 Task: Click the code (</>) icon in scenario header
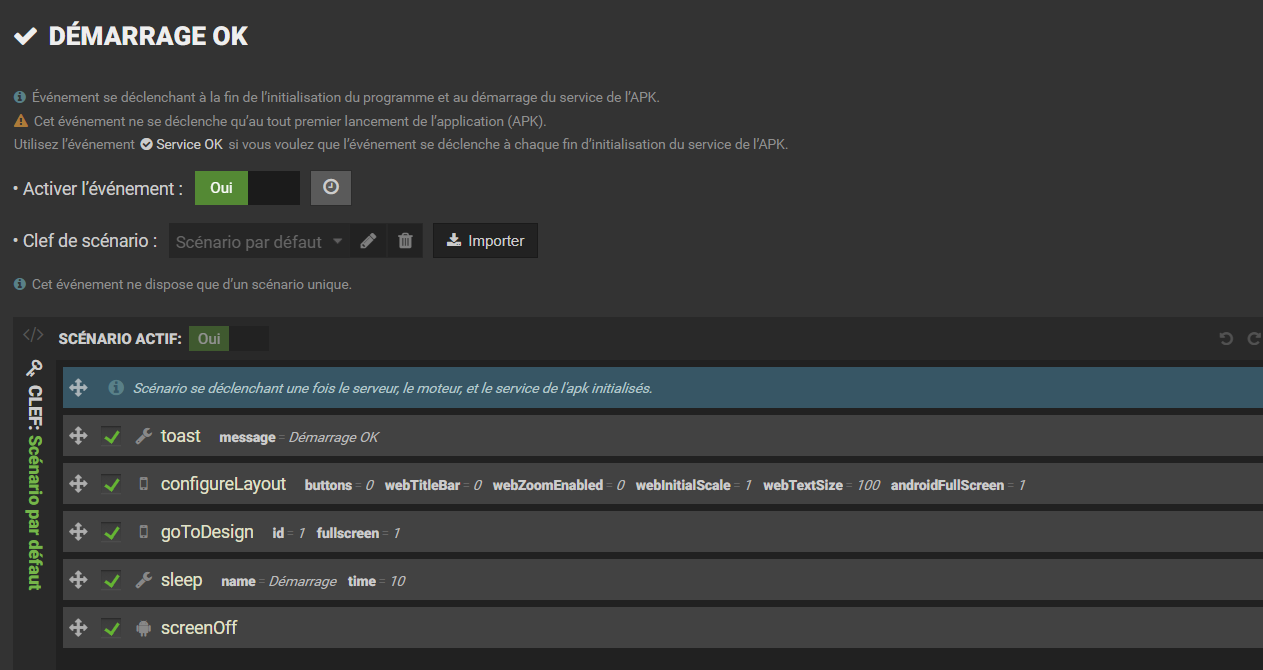[32, 336]
